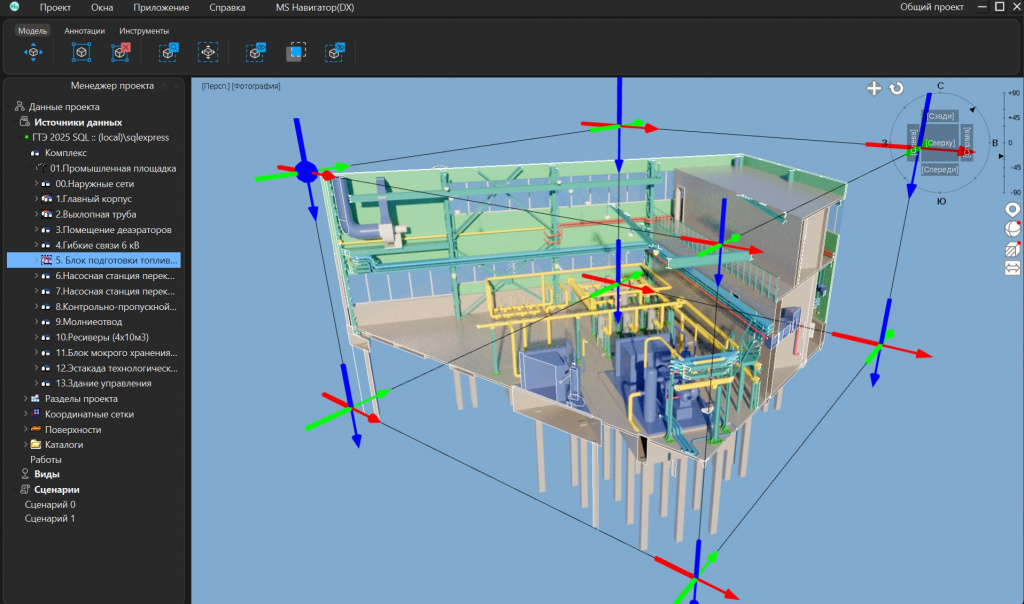Open the Проект menu
The height and width of the screenshot is (604, 1024).
point(55,8)
